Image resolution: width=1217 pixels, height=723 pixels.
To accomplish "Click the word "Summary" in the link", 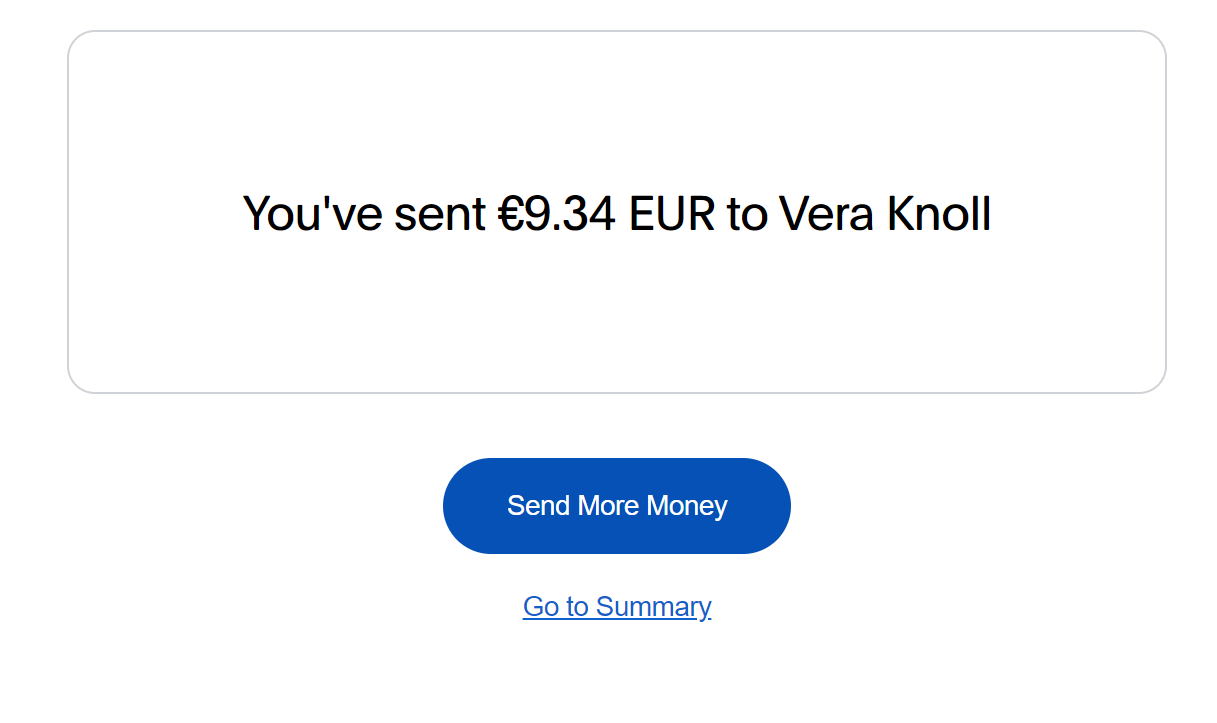I will tap(653, 607).
